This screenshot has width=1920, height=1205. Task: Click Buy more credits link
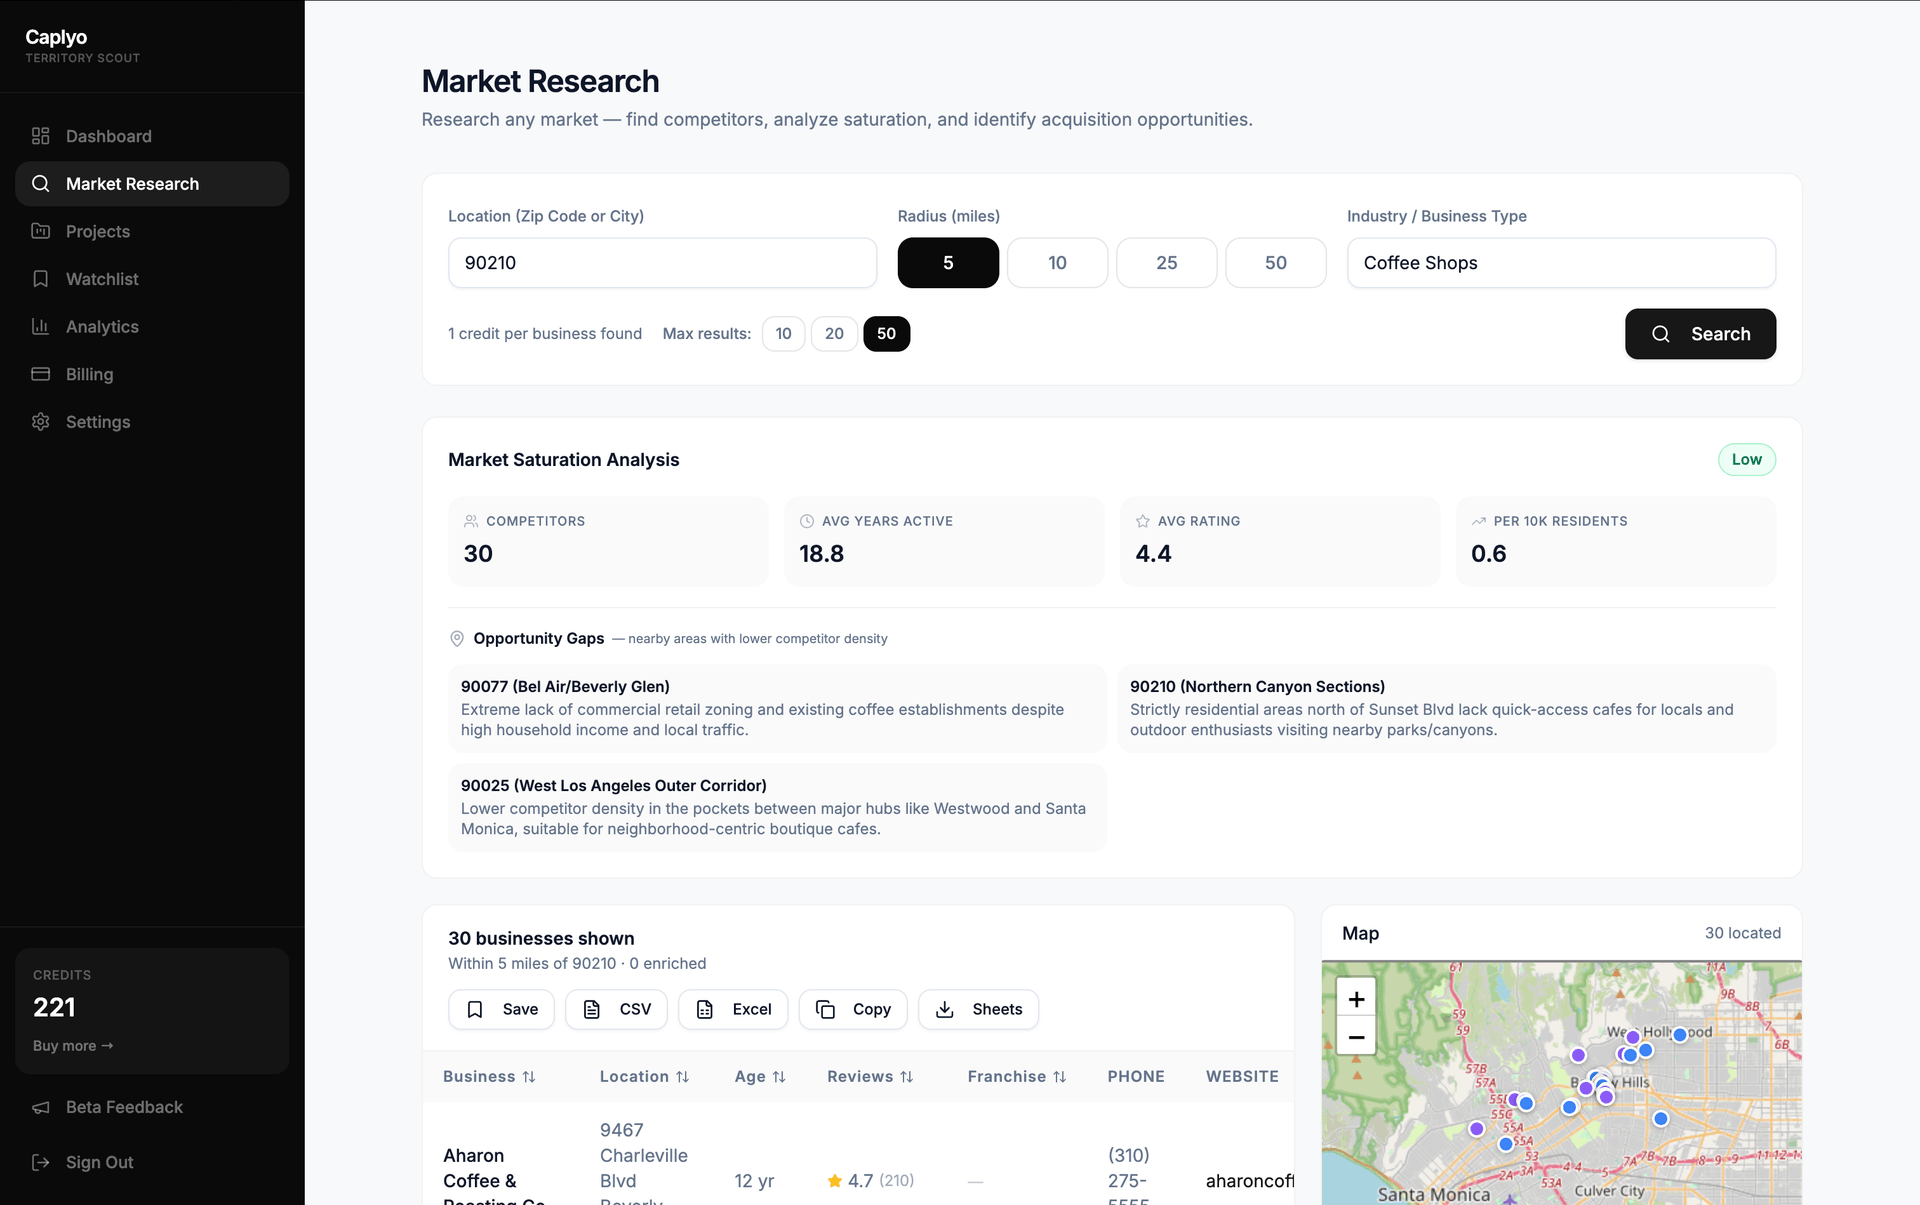pos(73,1046)
